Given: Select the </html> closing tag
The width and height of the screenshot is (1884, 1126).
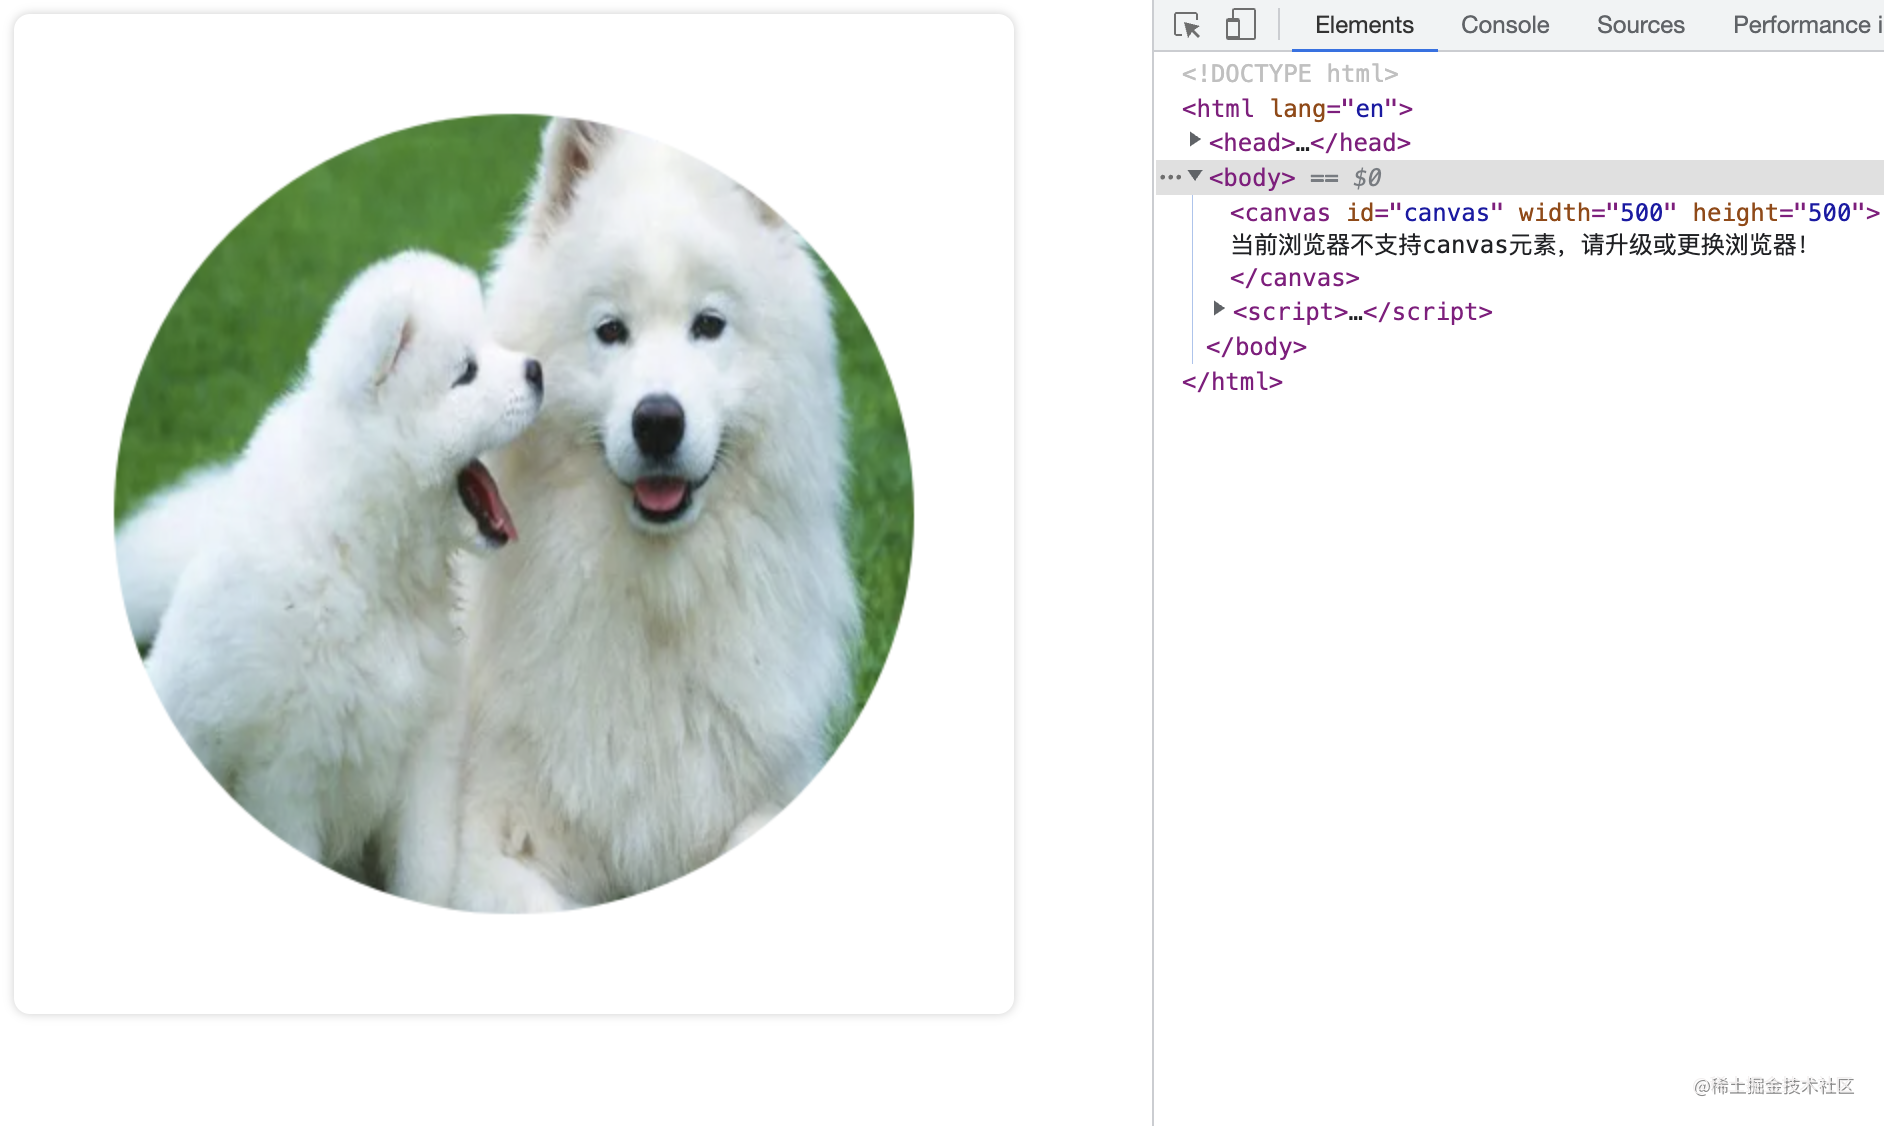Looking at the screenshot, I should [1232, 382].
